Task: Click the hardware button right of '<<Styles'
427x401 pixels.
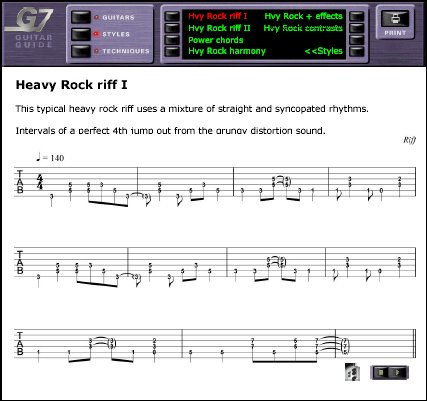Action: tap(356, 51)
